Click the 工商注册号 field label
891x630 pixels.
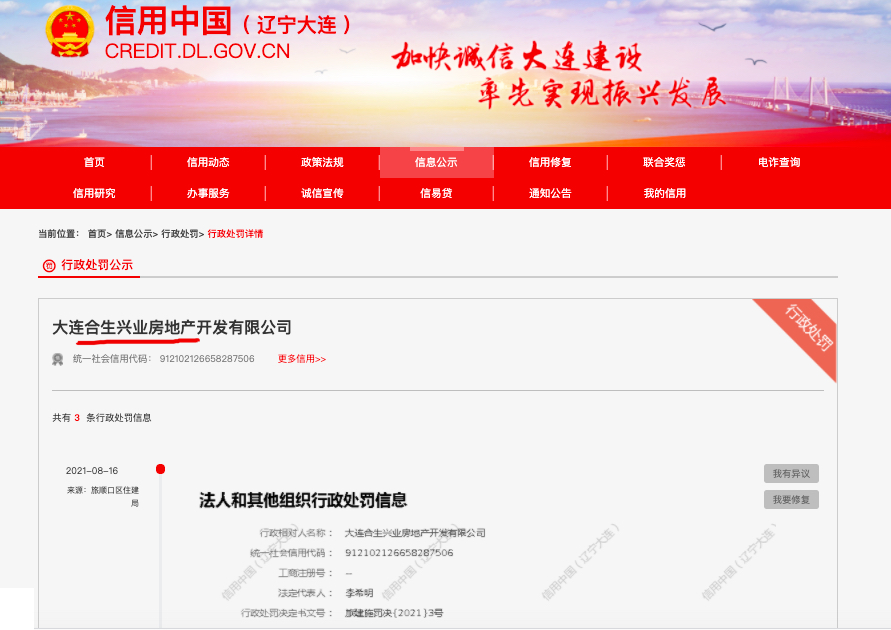(x=305, y=573)
